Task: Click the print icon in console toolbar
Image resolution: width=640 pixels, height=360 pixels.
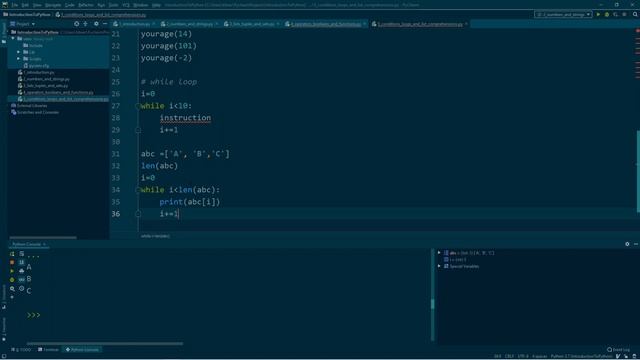Action: 22,271
